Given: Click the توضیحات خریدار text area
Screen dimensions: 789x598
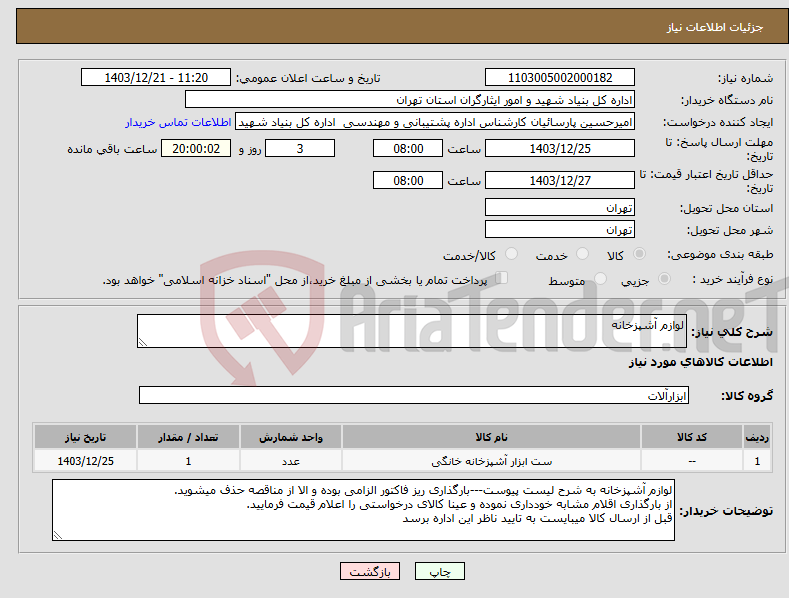Looking at the screenshot, I should point(363,510).
